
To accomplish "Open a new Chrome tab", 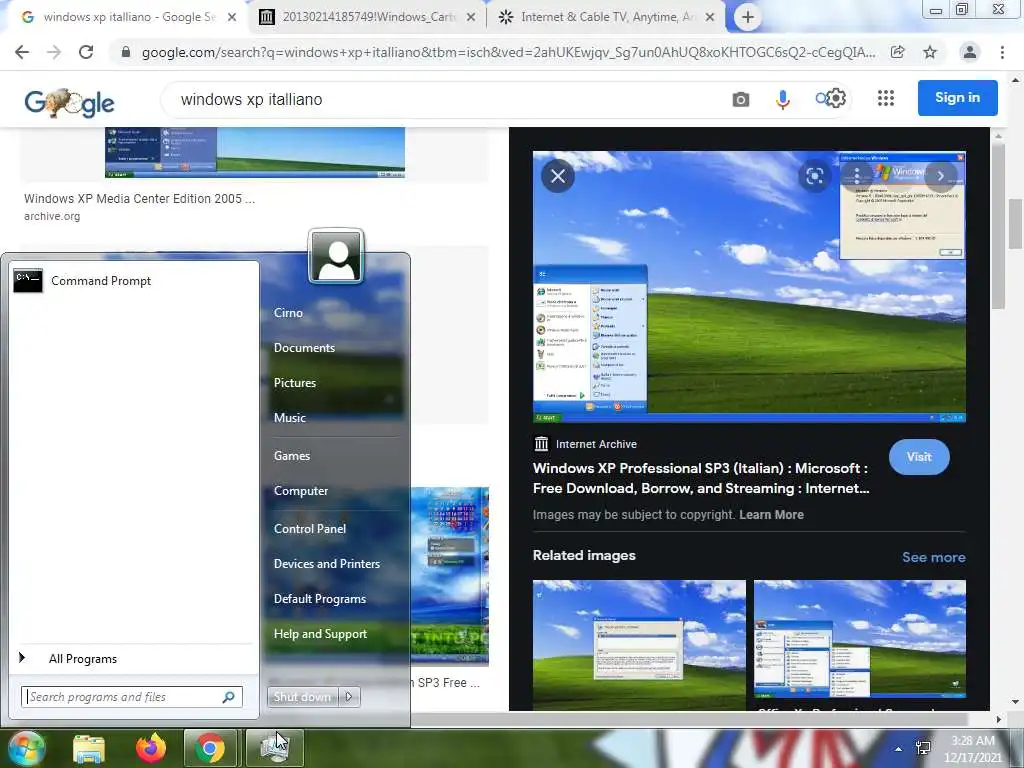I will pyautogui.click(x=748, y=18).
